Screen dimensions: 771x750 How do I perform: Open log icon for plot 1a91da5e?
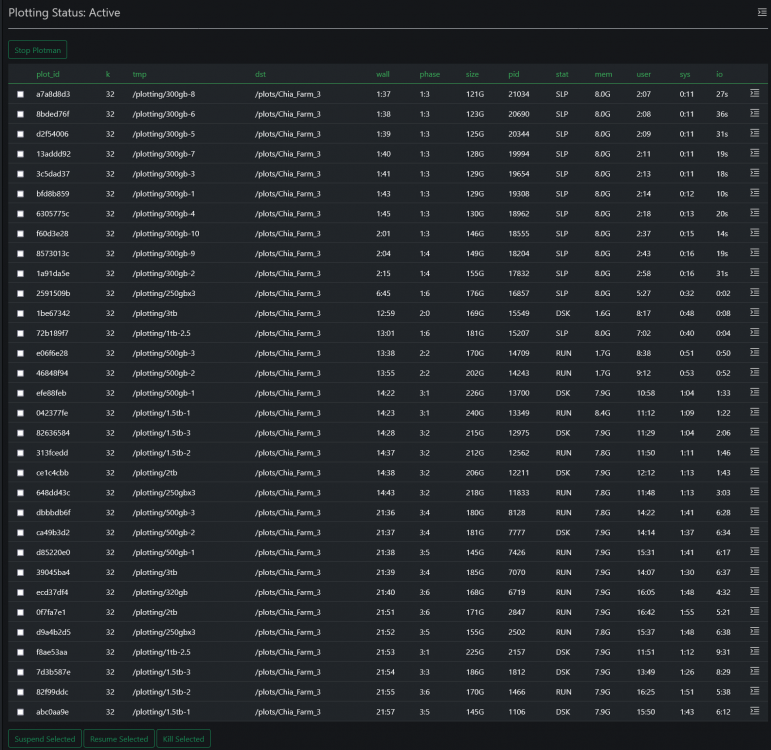click(754, 272)
